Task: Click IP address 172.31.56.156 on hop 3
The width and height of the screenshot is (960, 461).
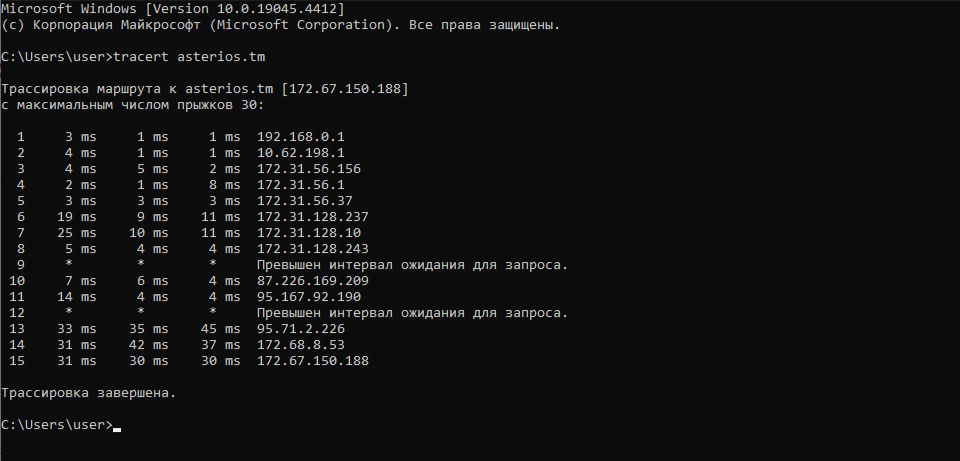Action: [309, 168]
